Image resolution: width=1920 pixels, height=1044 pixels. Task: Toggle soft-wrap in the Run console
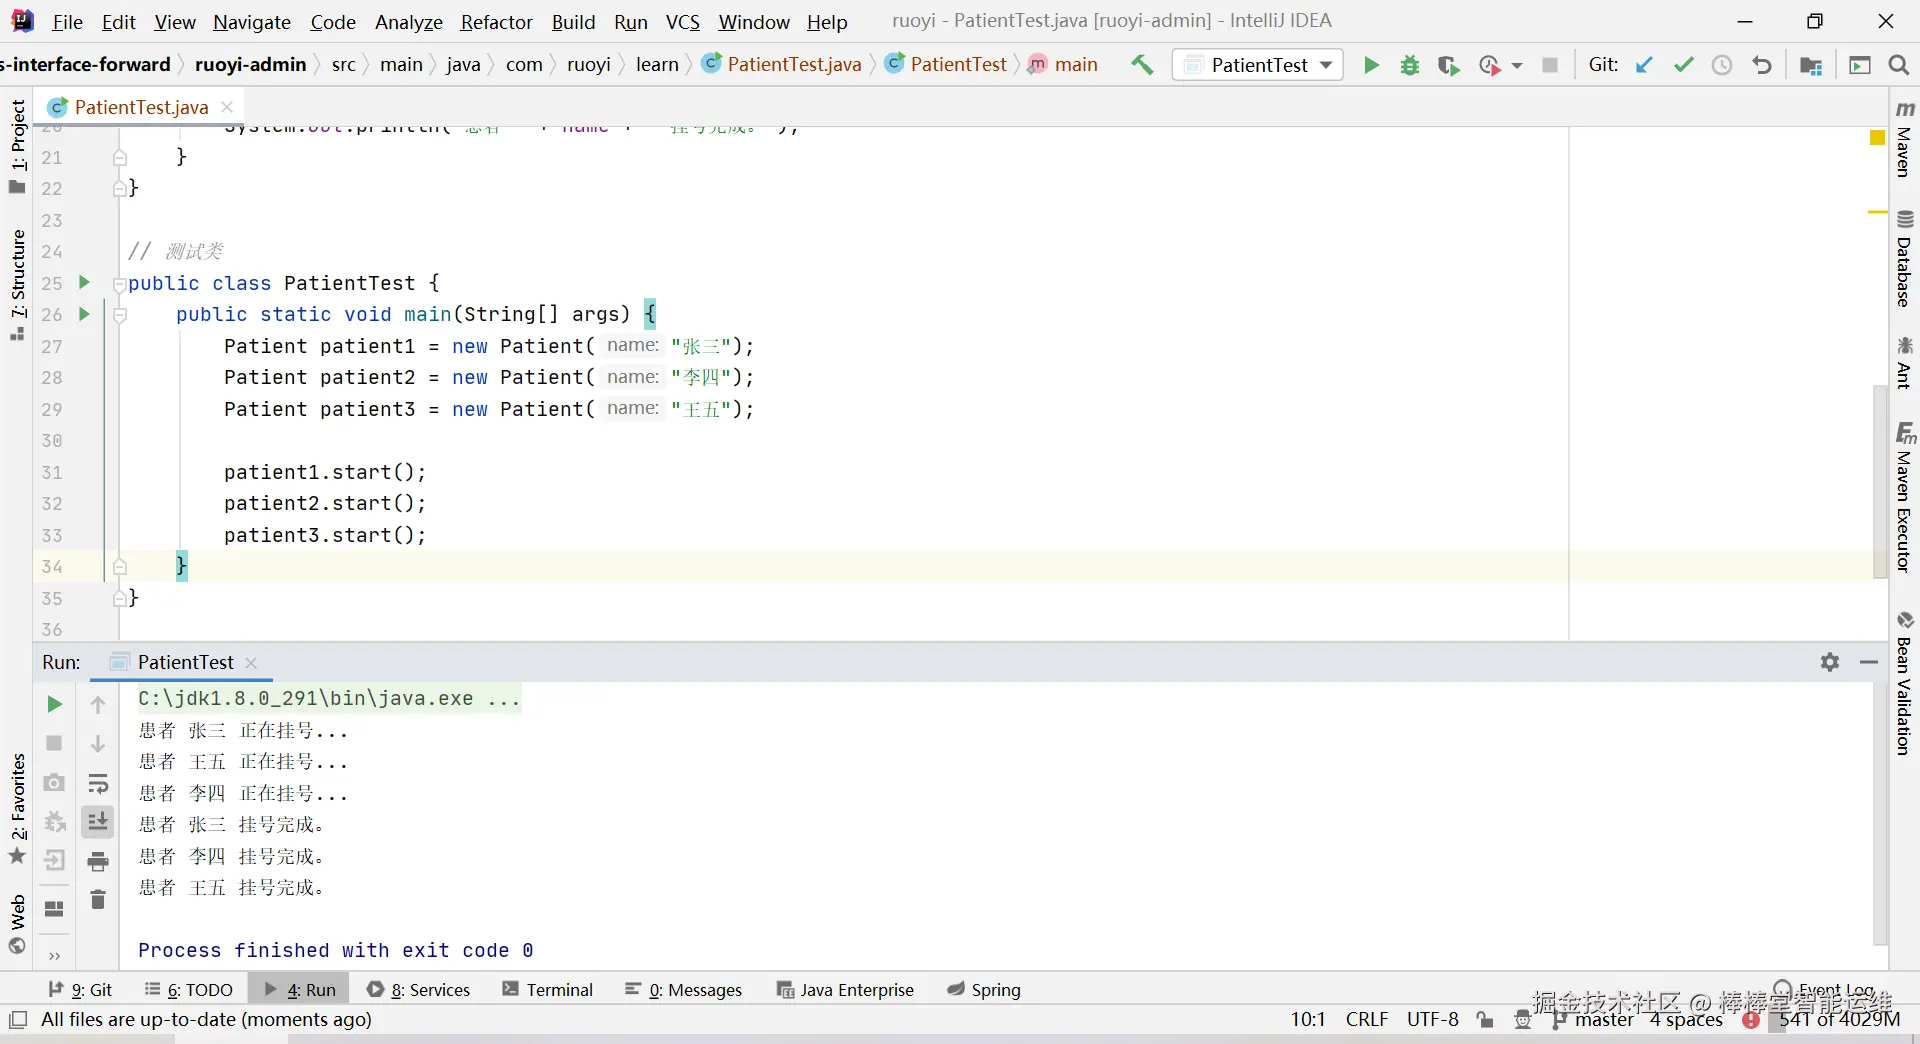[98, 783]
